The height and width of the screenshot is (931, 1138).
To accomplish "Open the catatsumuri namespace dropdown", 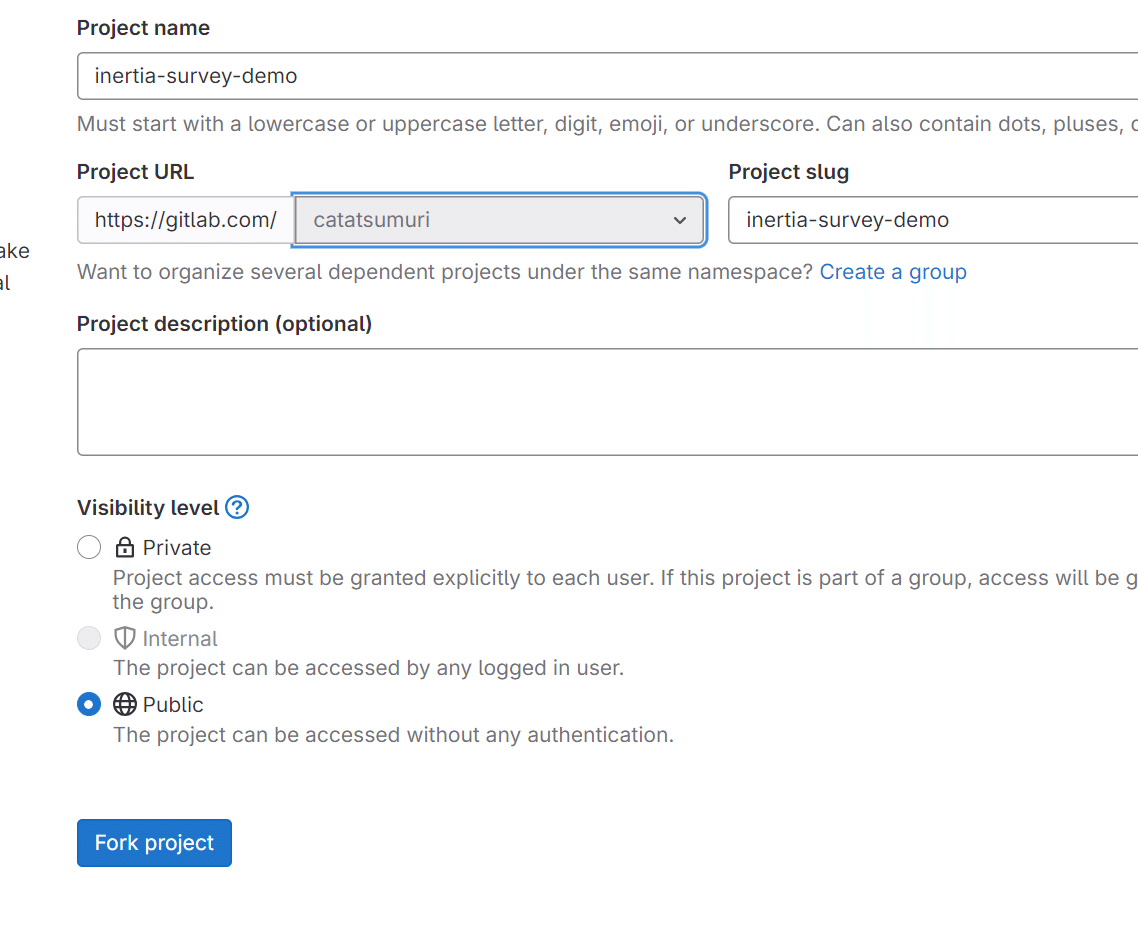I will 499,220.
